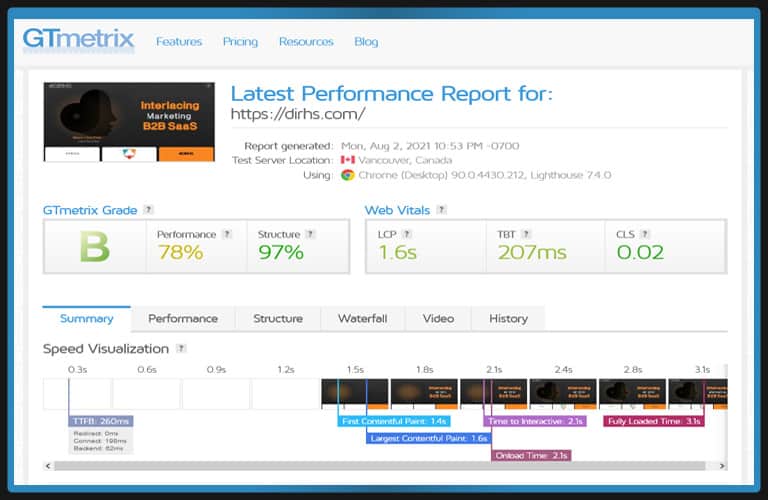This screenshot has height=500, width=768.
Task: Switch to the Waterfall tab
Action: coord(362,319)
